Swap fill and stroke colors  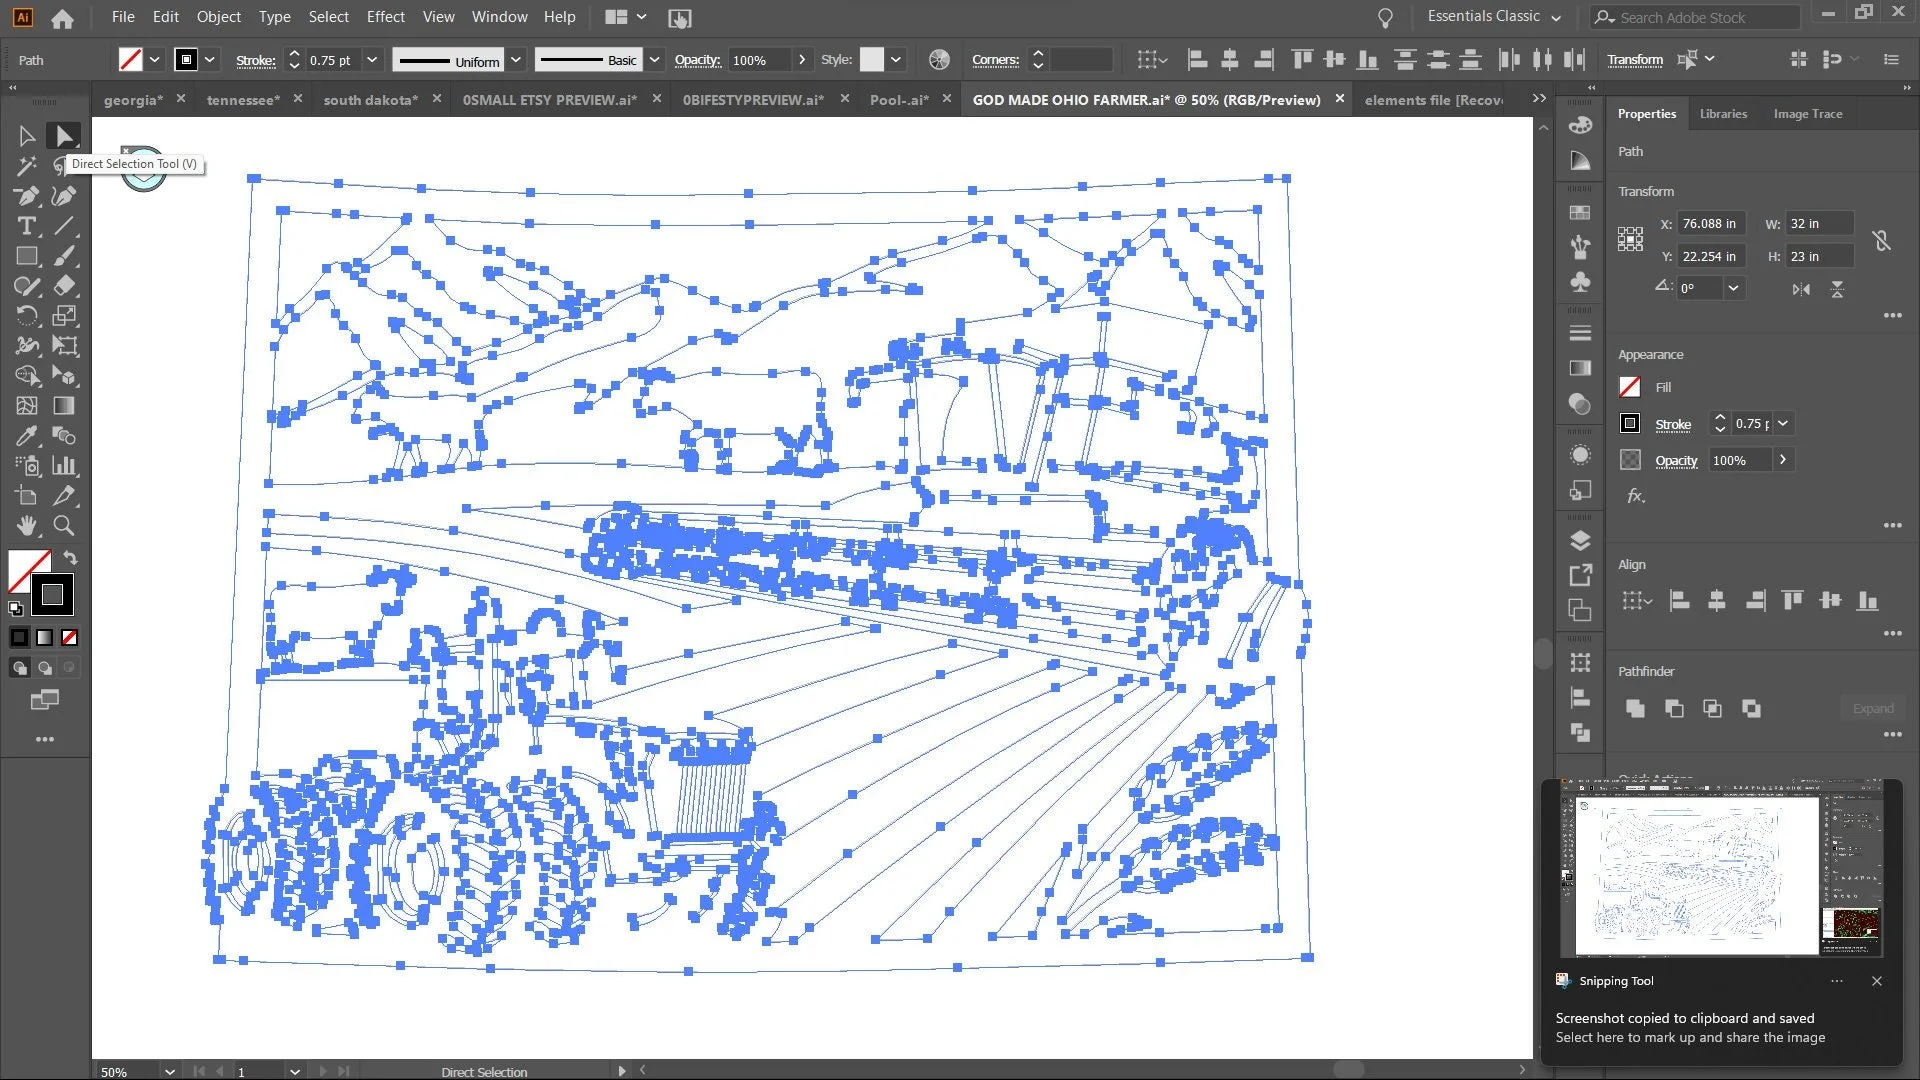click(x=70, y=557)
